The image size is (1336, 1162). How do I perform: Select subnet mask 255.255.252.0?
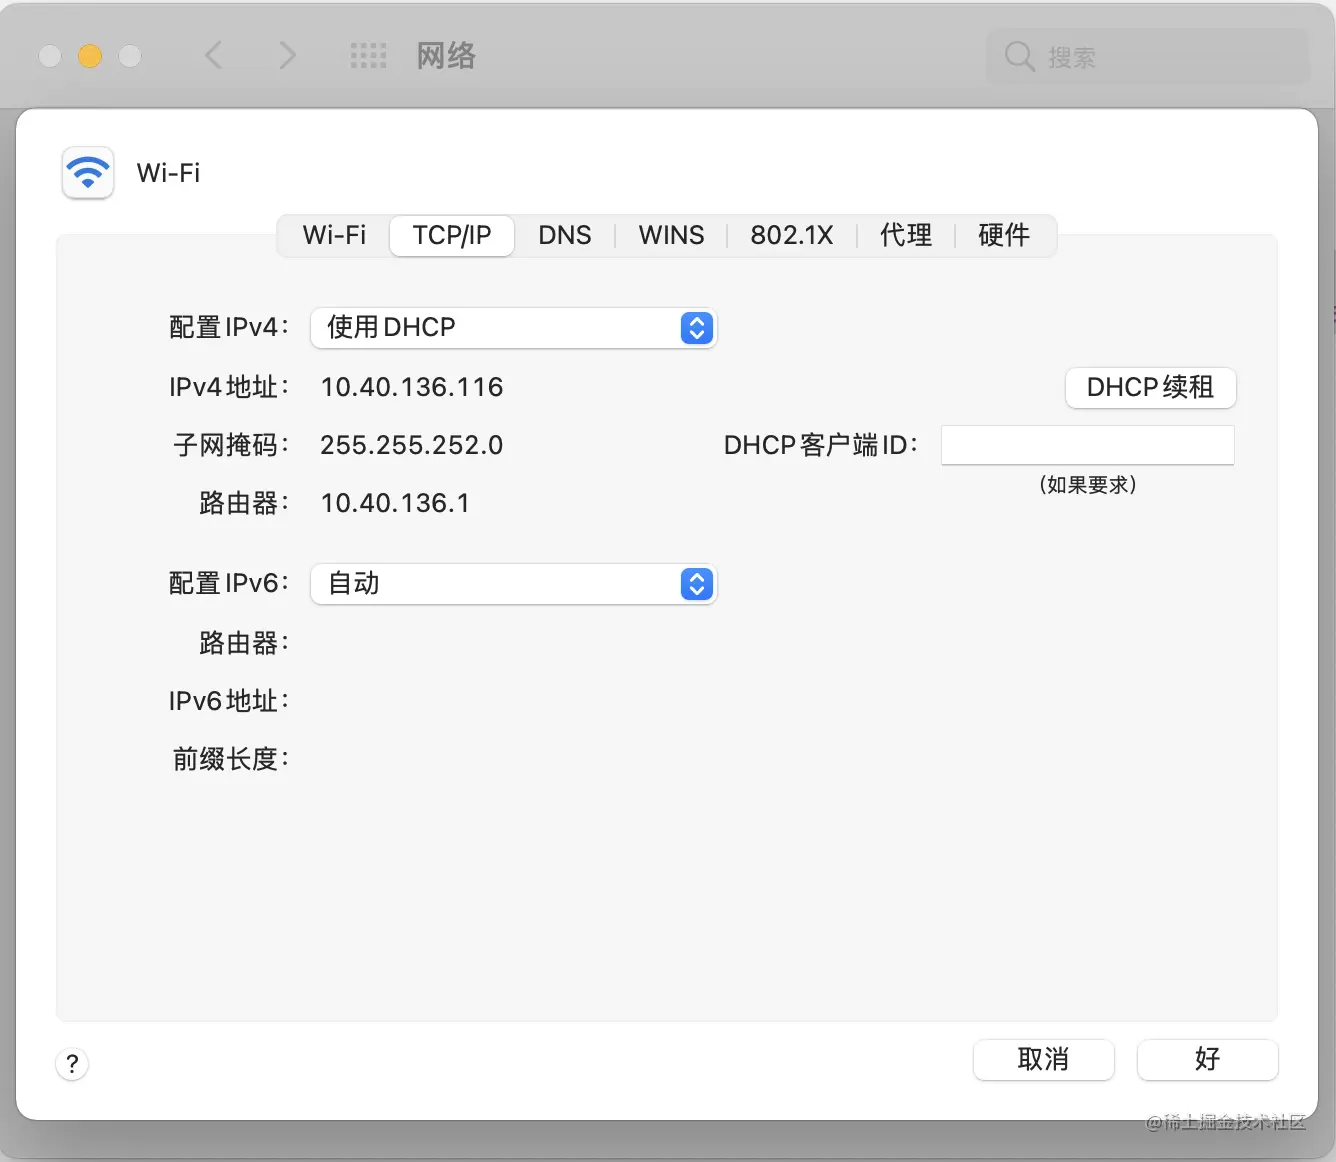pos(412,446)
